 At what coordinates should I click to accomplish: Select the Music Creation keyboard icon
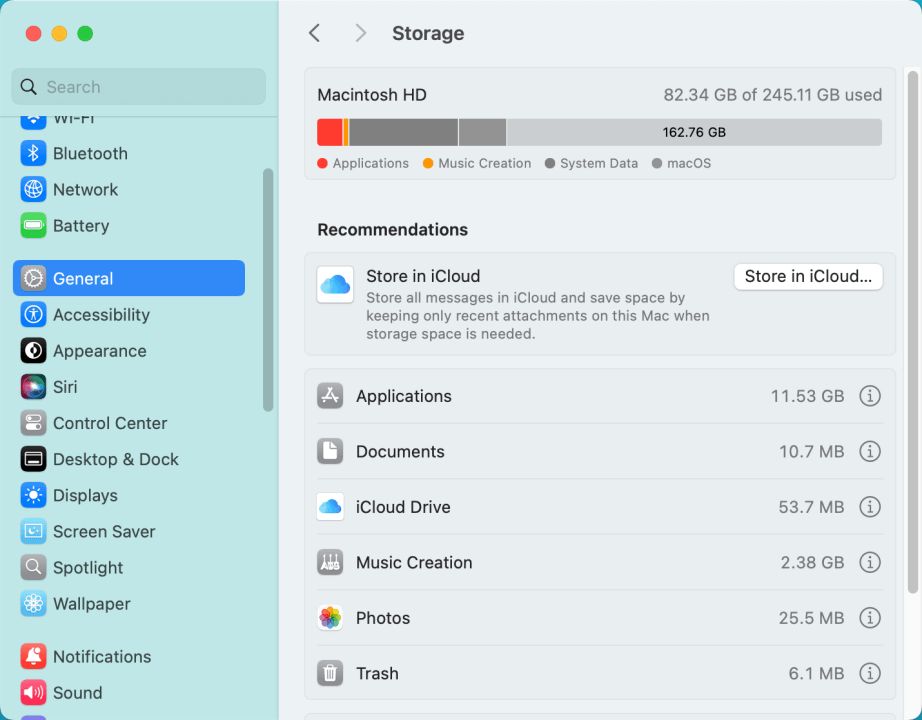[x=330, y=562]
